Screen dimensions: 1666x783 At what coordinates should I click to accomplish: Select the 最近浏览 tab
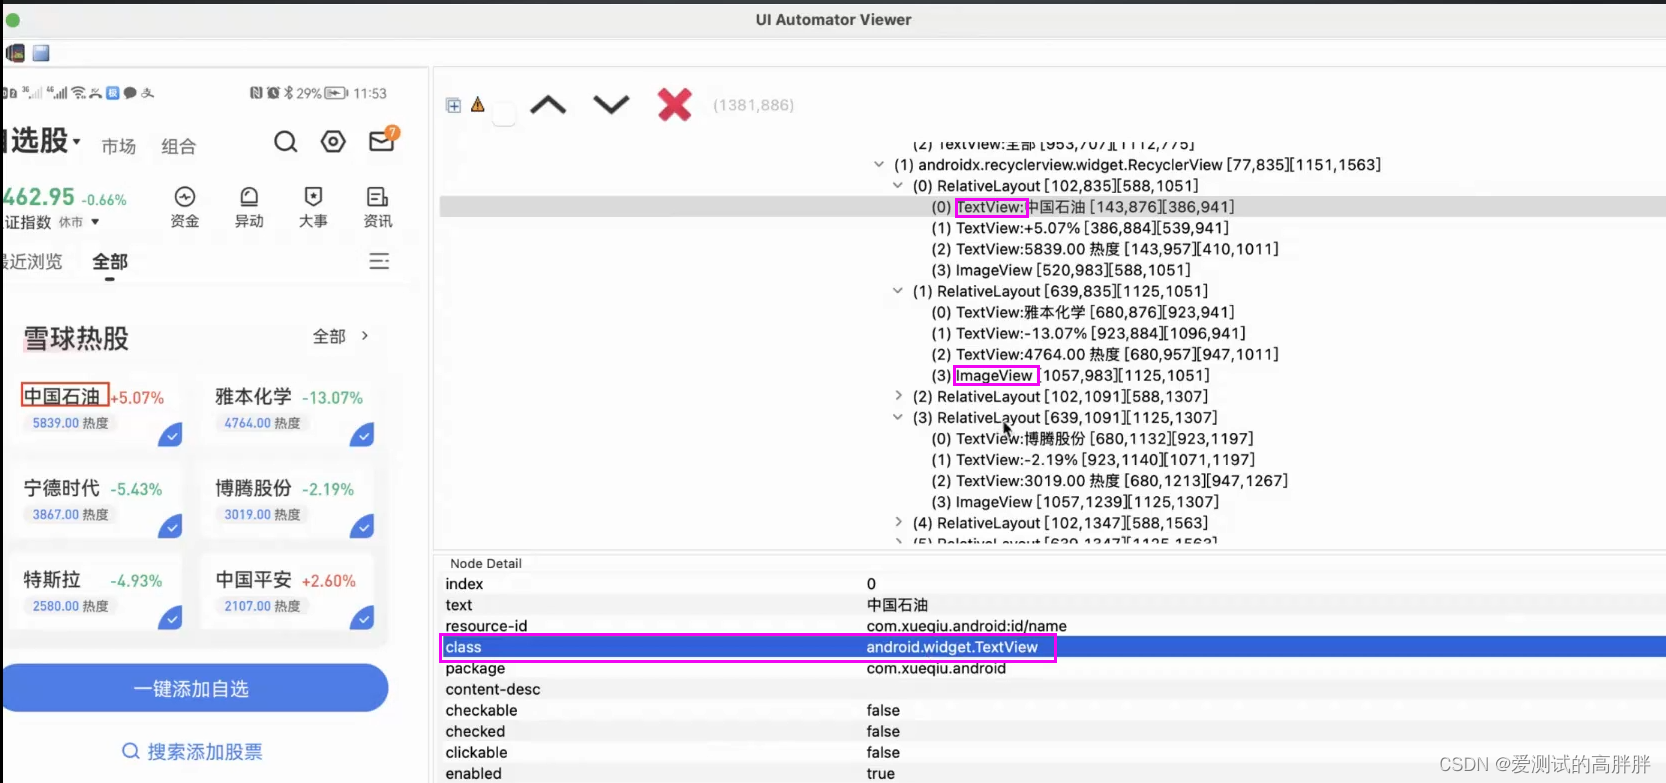(32, 261)
